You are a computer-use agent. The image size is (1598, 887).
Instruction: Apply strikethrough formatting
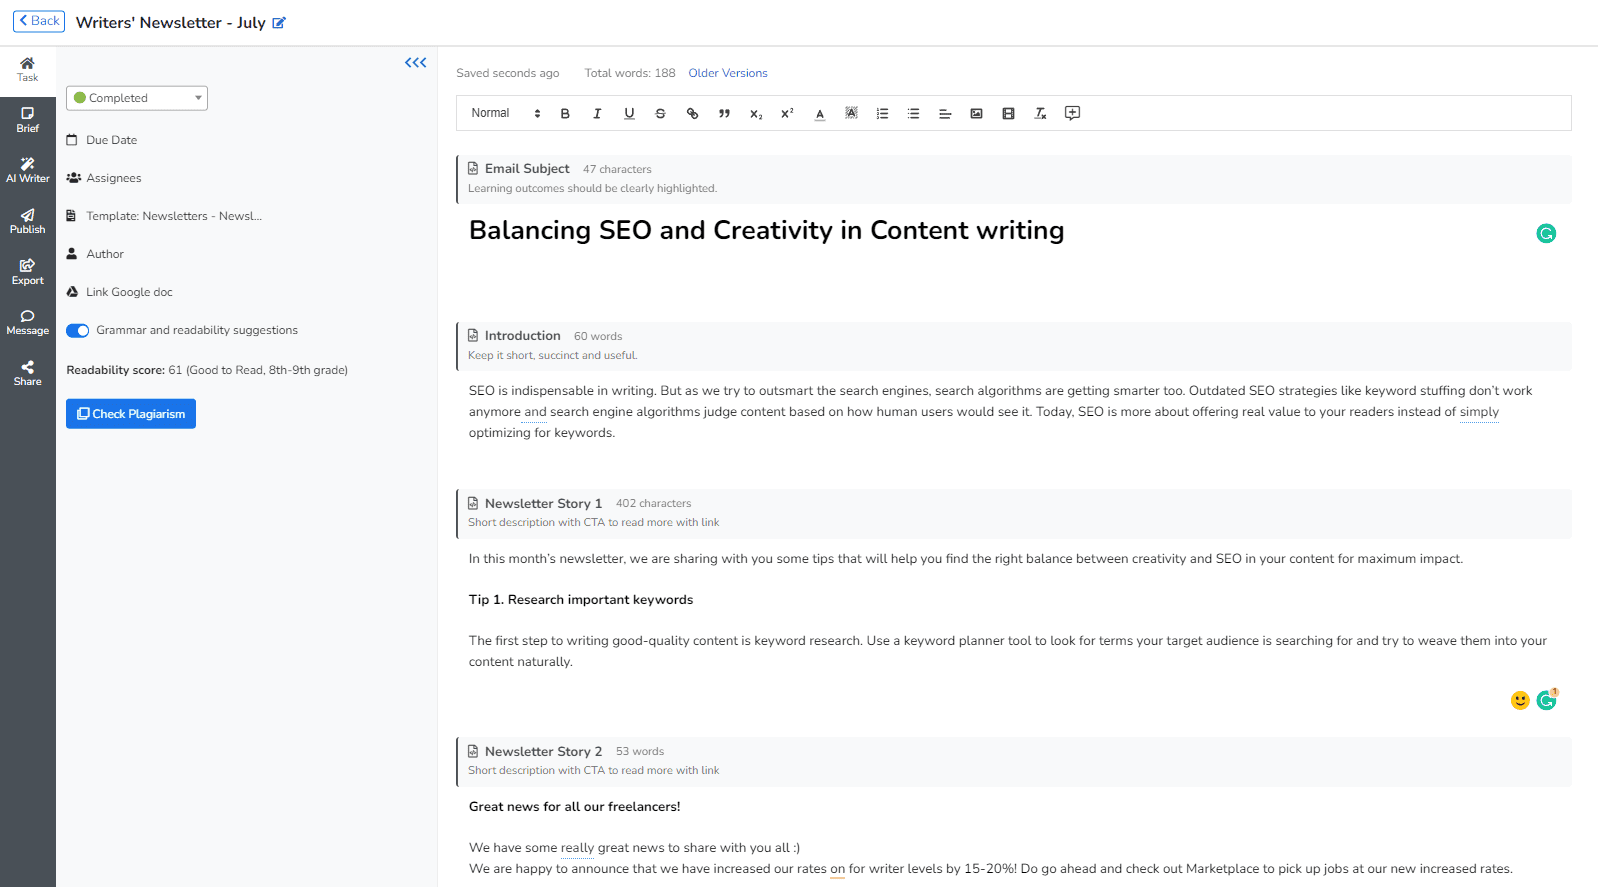[x=660, y=114]
